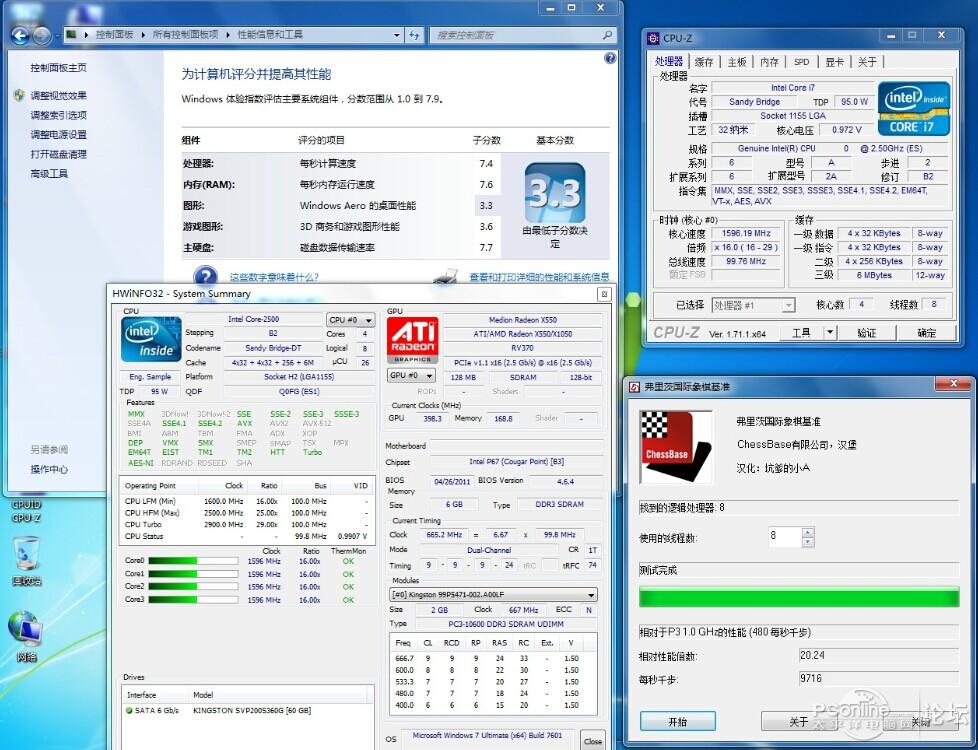The height and width of the screenshot is (750, 978).
Task: Click the CPU Turbo operating point row
Action: 245,524
